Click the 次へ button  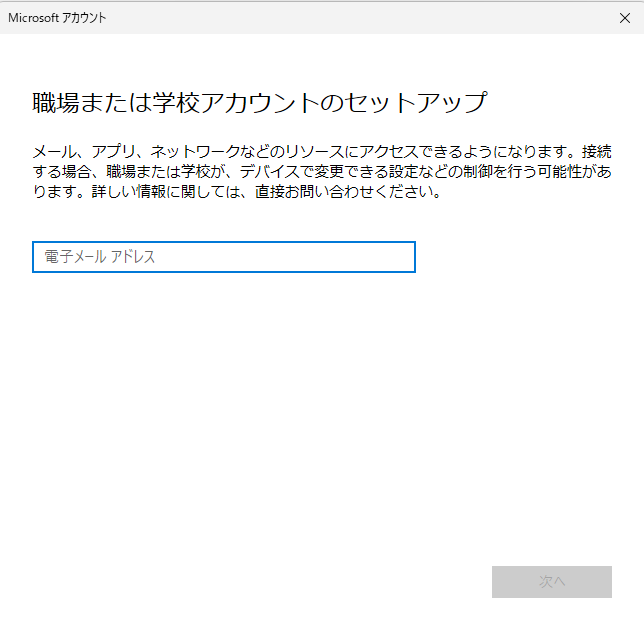(x=552, y=582)
